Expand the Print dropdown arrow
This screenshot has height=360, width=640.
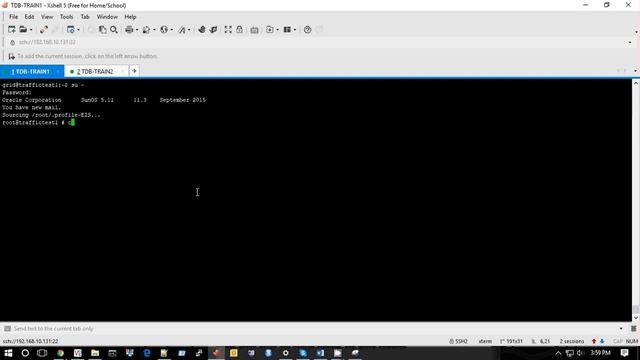point(137,30)
